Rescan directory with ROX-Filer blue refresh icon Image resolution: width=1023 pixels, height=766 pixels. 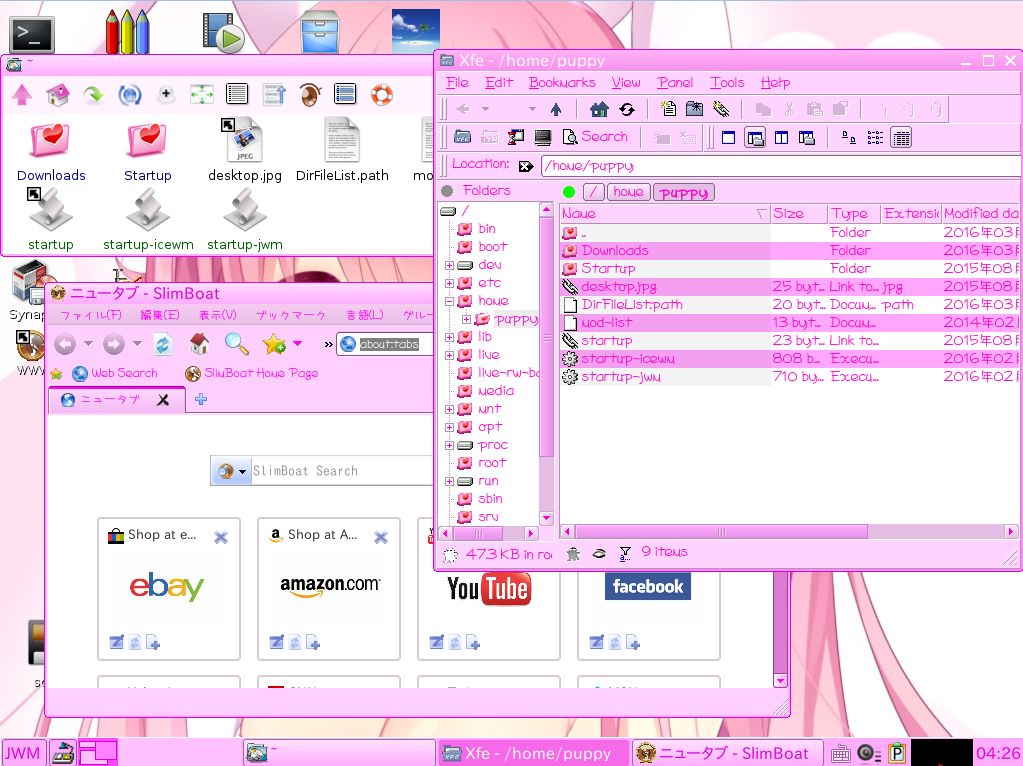click(130, 95)
